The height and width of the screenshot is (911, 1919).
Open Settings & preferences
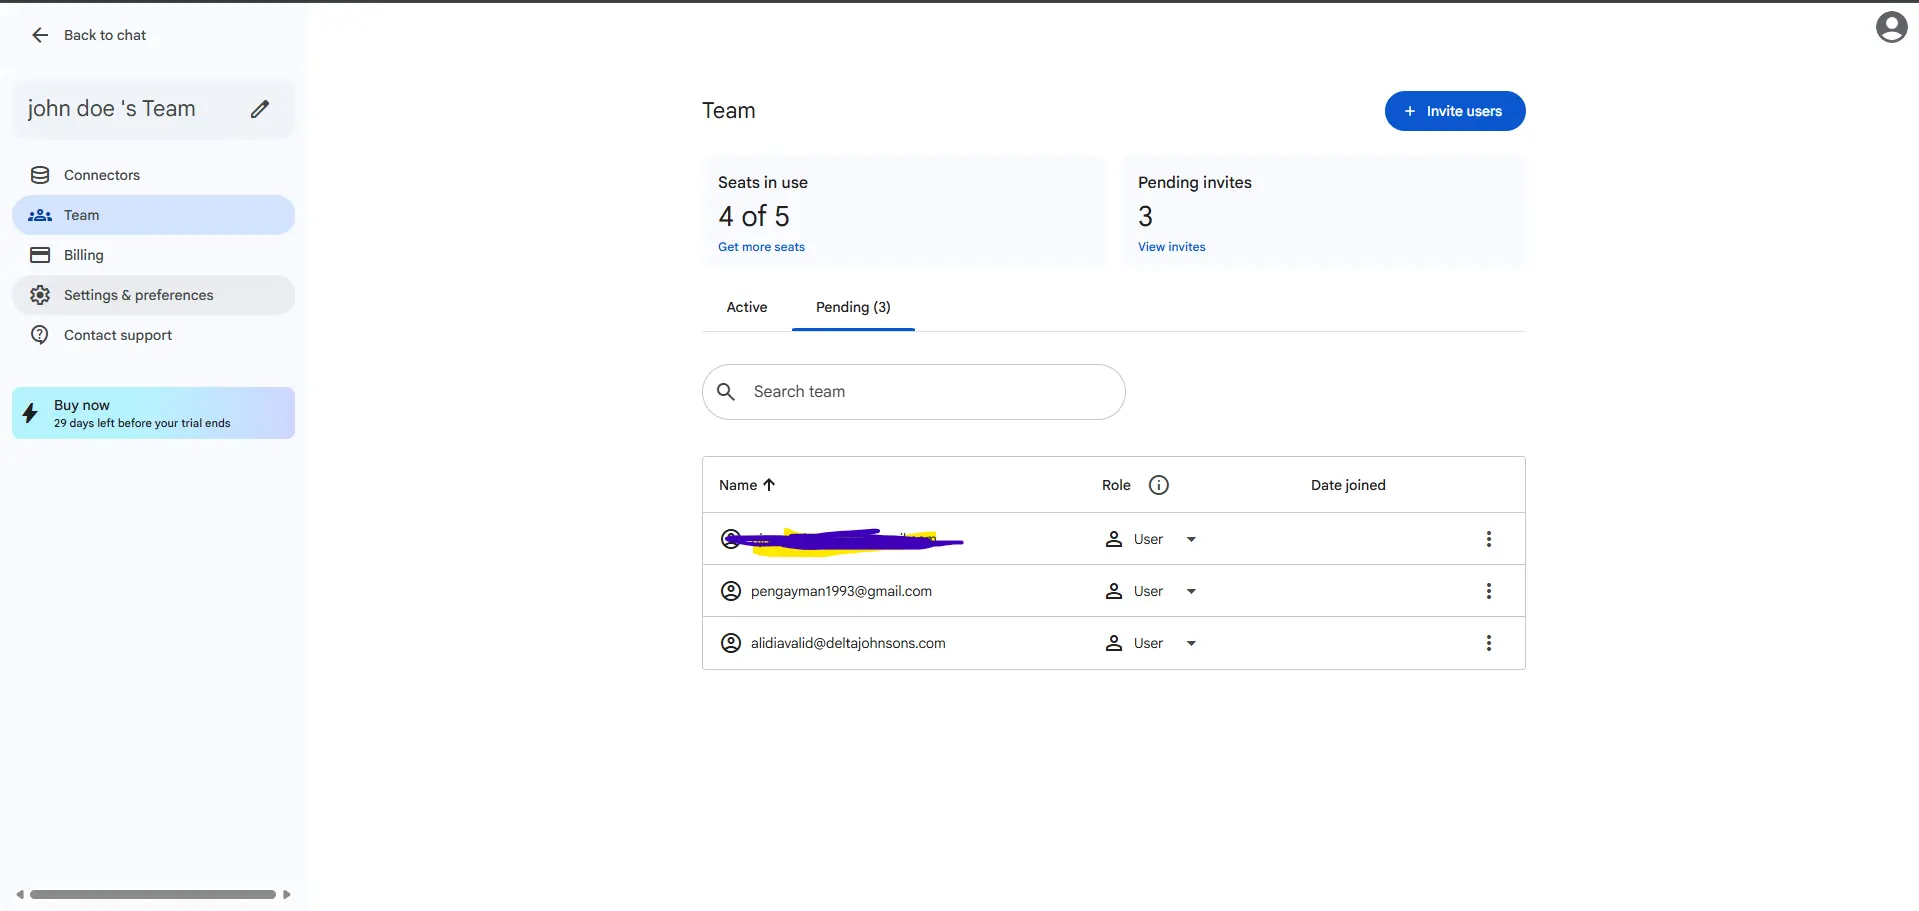point(153,295)
